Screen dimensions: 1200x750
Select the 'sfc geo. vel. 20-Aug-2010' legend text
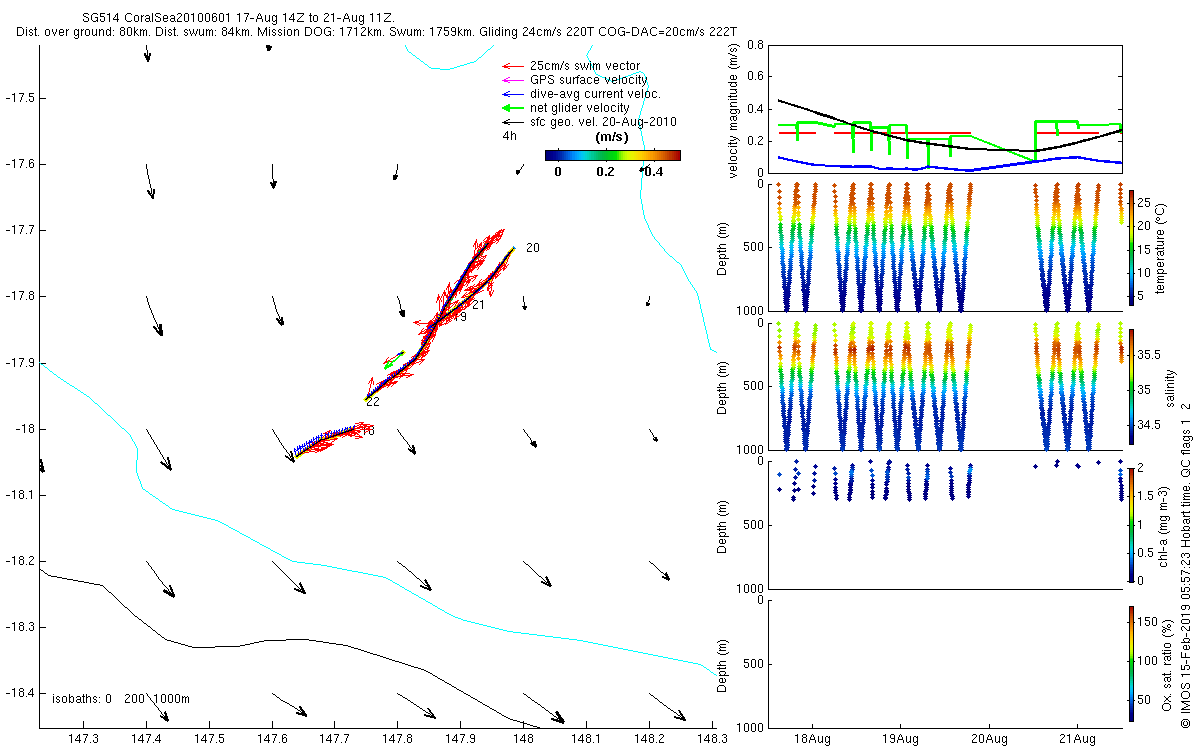[x=603, y=122]
